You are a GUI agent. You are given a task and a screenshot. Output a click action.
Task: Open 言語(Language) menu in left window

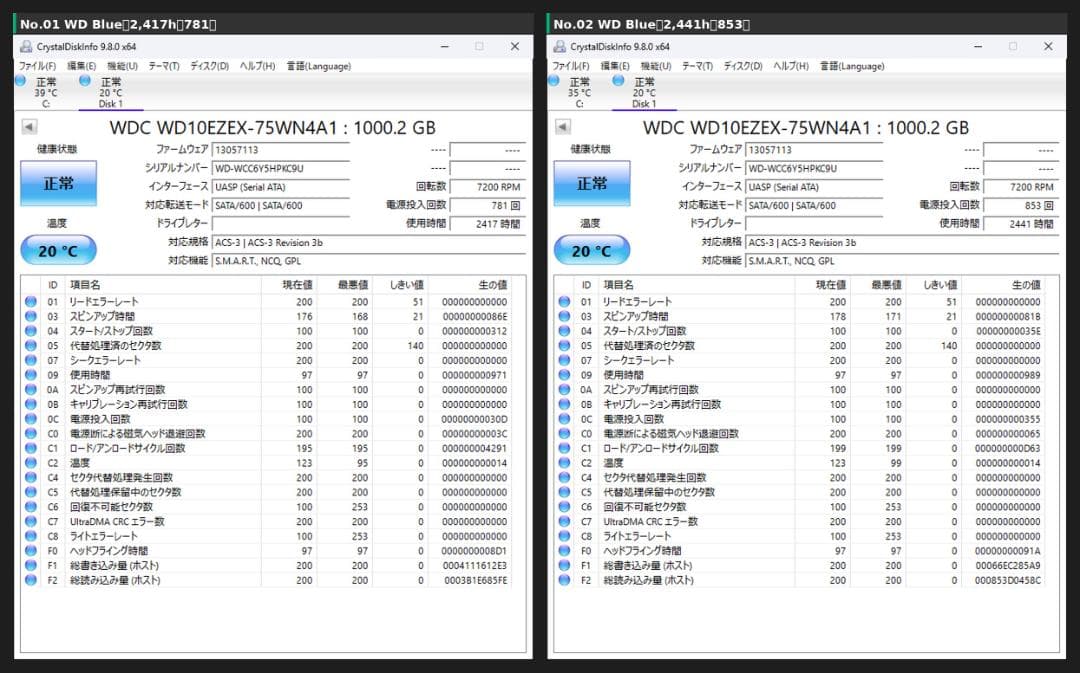pyautogui.click(x=319, y=66)
